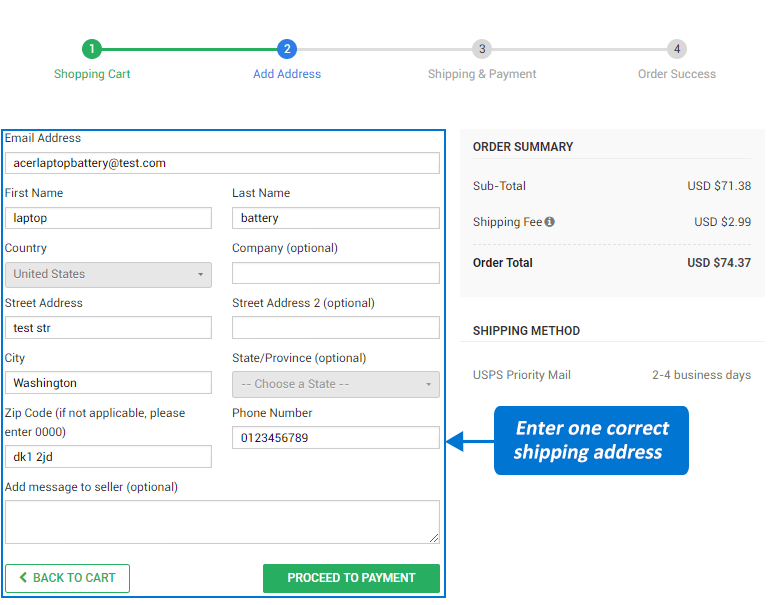
Task: Open the Country dropdown
Action: (x=108, y=274)
